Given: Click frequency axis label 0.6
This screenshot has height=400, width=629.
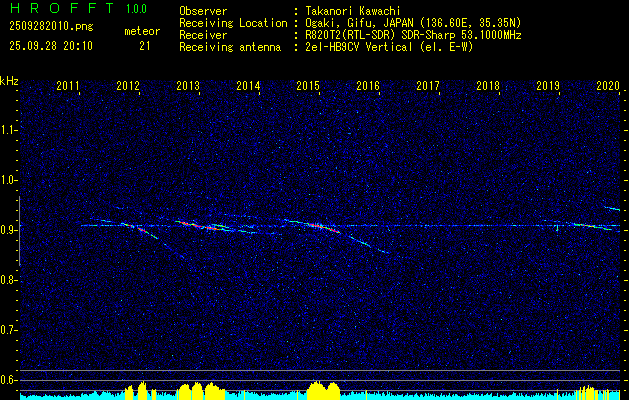Looking at the screenshot, I should tap(8, 380).
